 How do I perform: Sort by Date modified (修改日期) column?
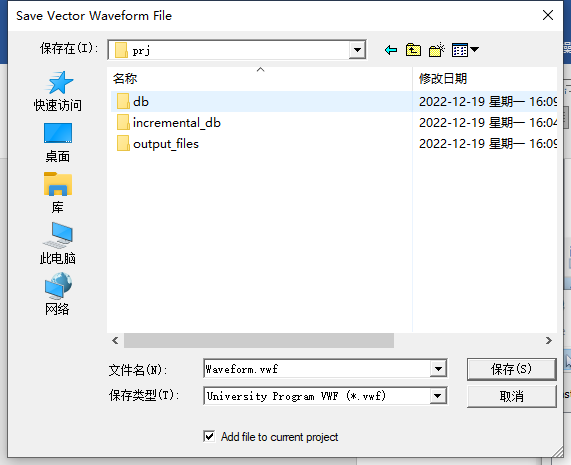(485, 78)
